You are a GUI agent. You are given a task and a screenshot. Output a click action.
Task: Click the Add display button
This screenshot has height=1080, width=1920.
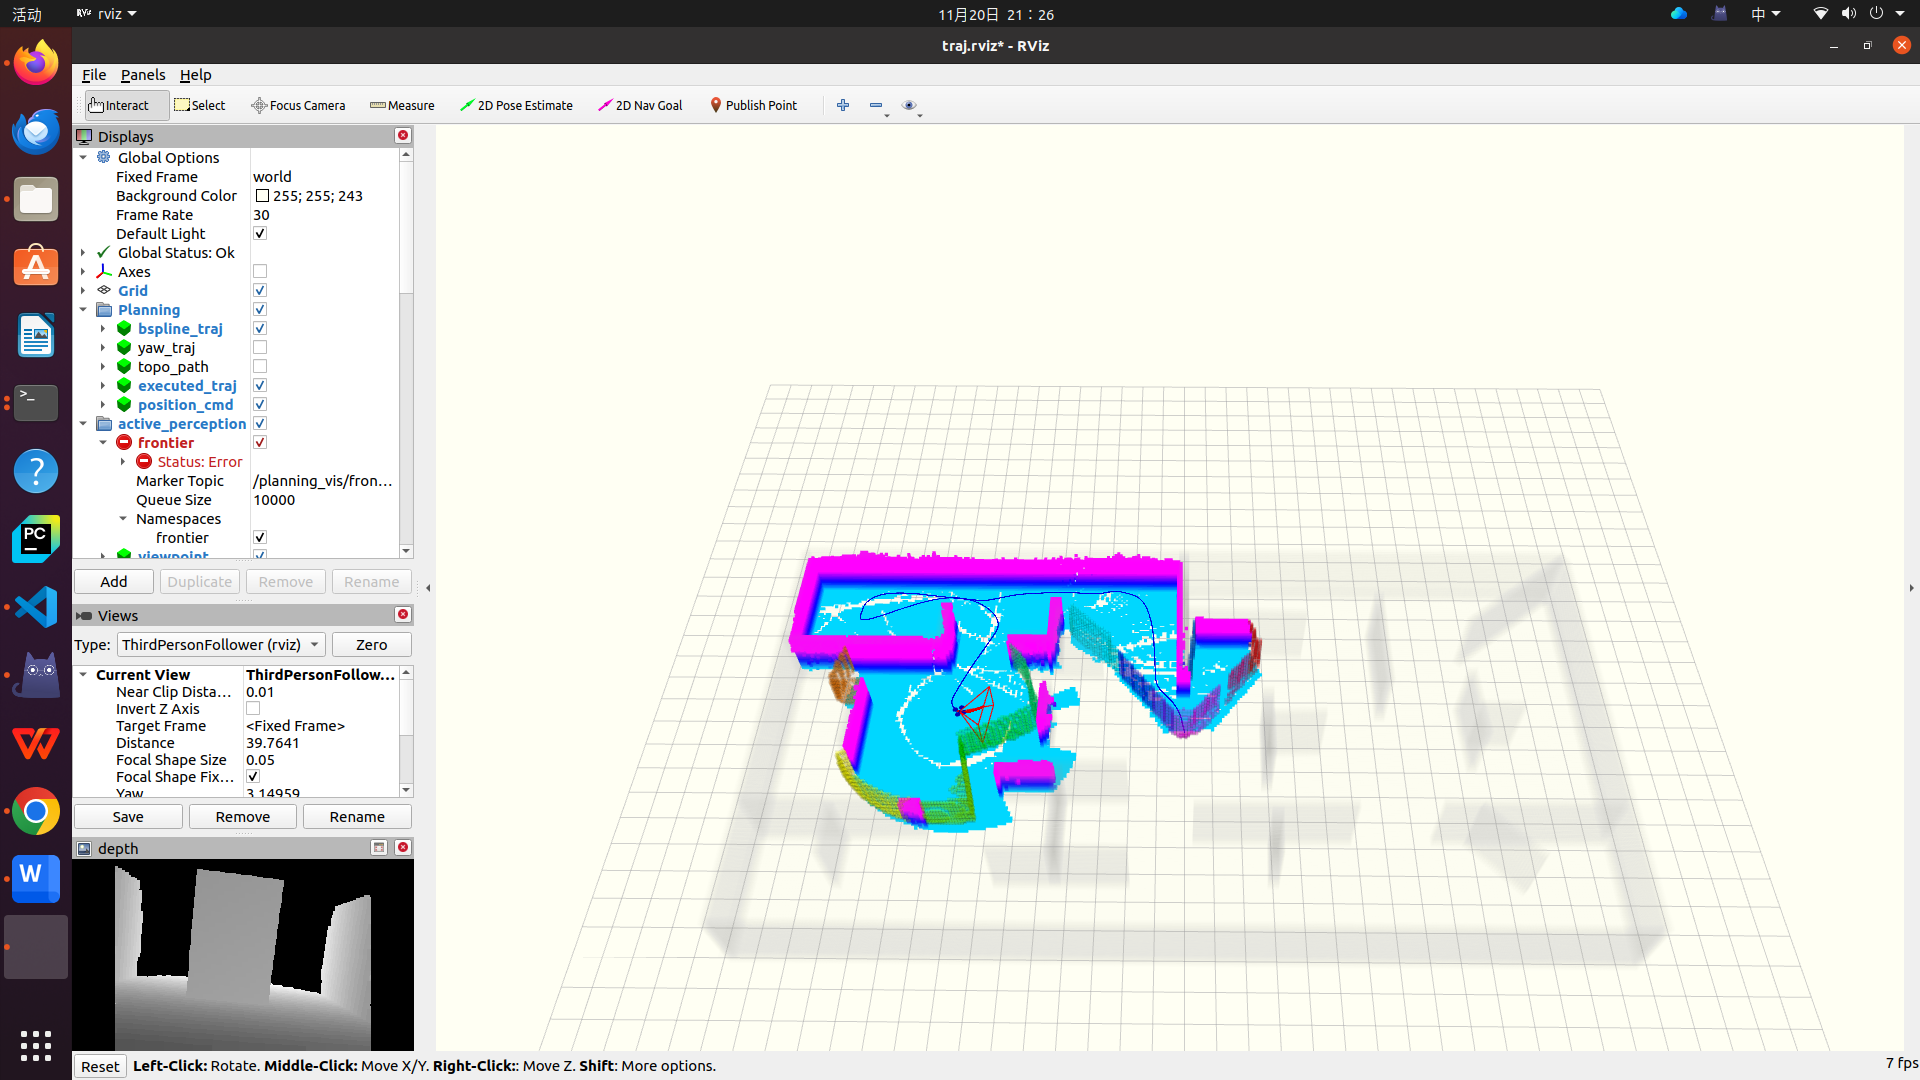[114, 582]
